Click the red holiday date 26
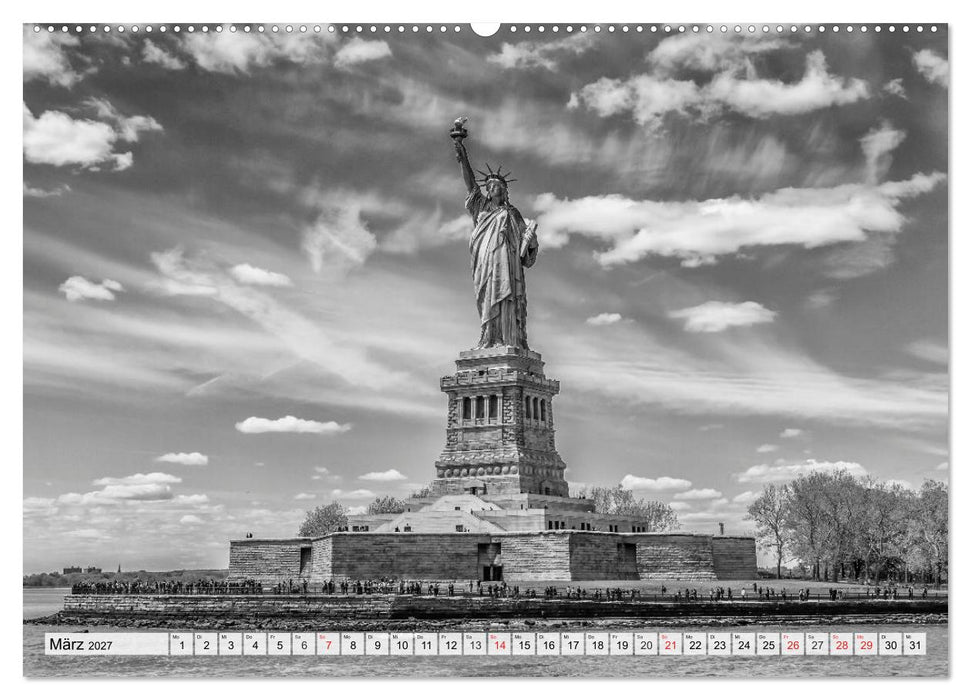 (x=793, y=644)
